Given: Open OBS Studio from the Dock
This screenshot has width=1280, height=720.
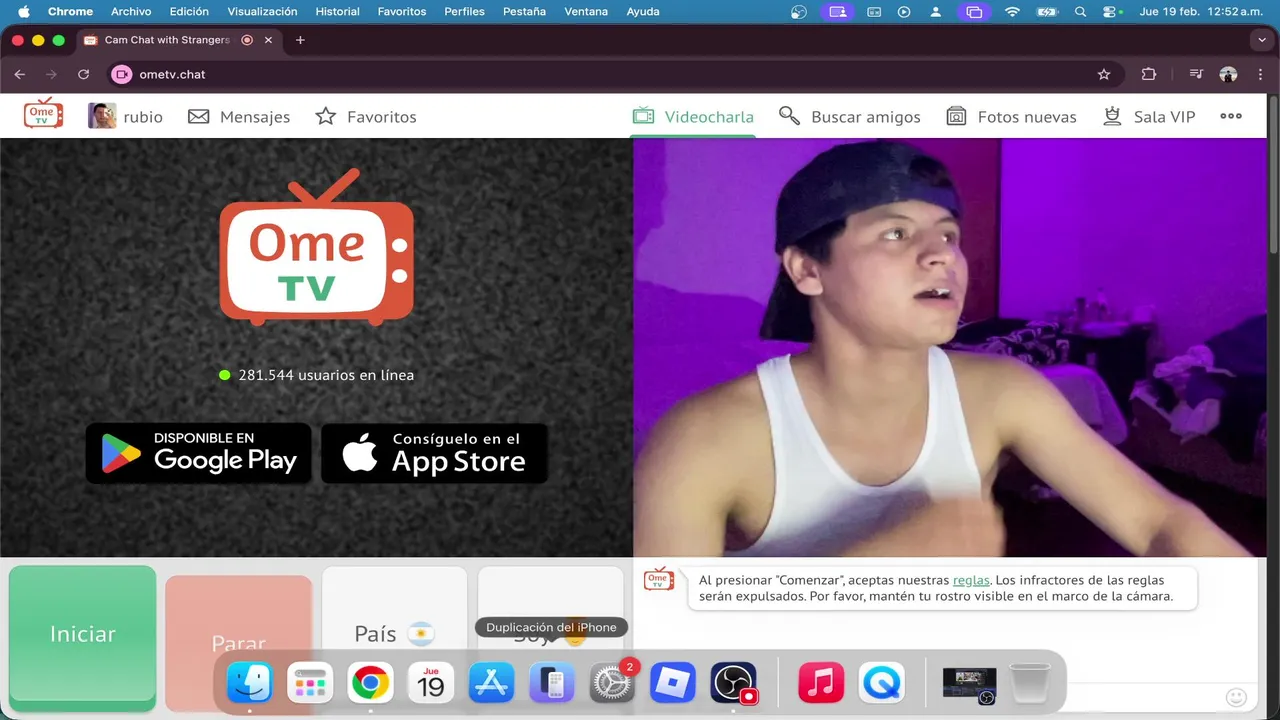Looking at the screenshot, I should click(x=734, y=684).
